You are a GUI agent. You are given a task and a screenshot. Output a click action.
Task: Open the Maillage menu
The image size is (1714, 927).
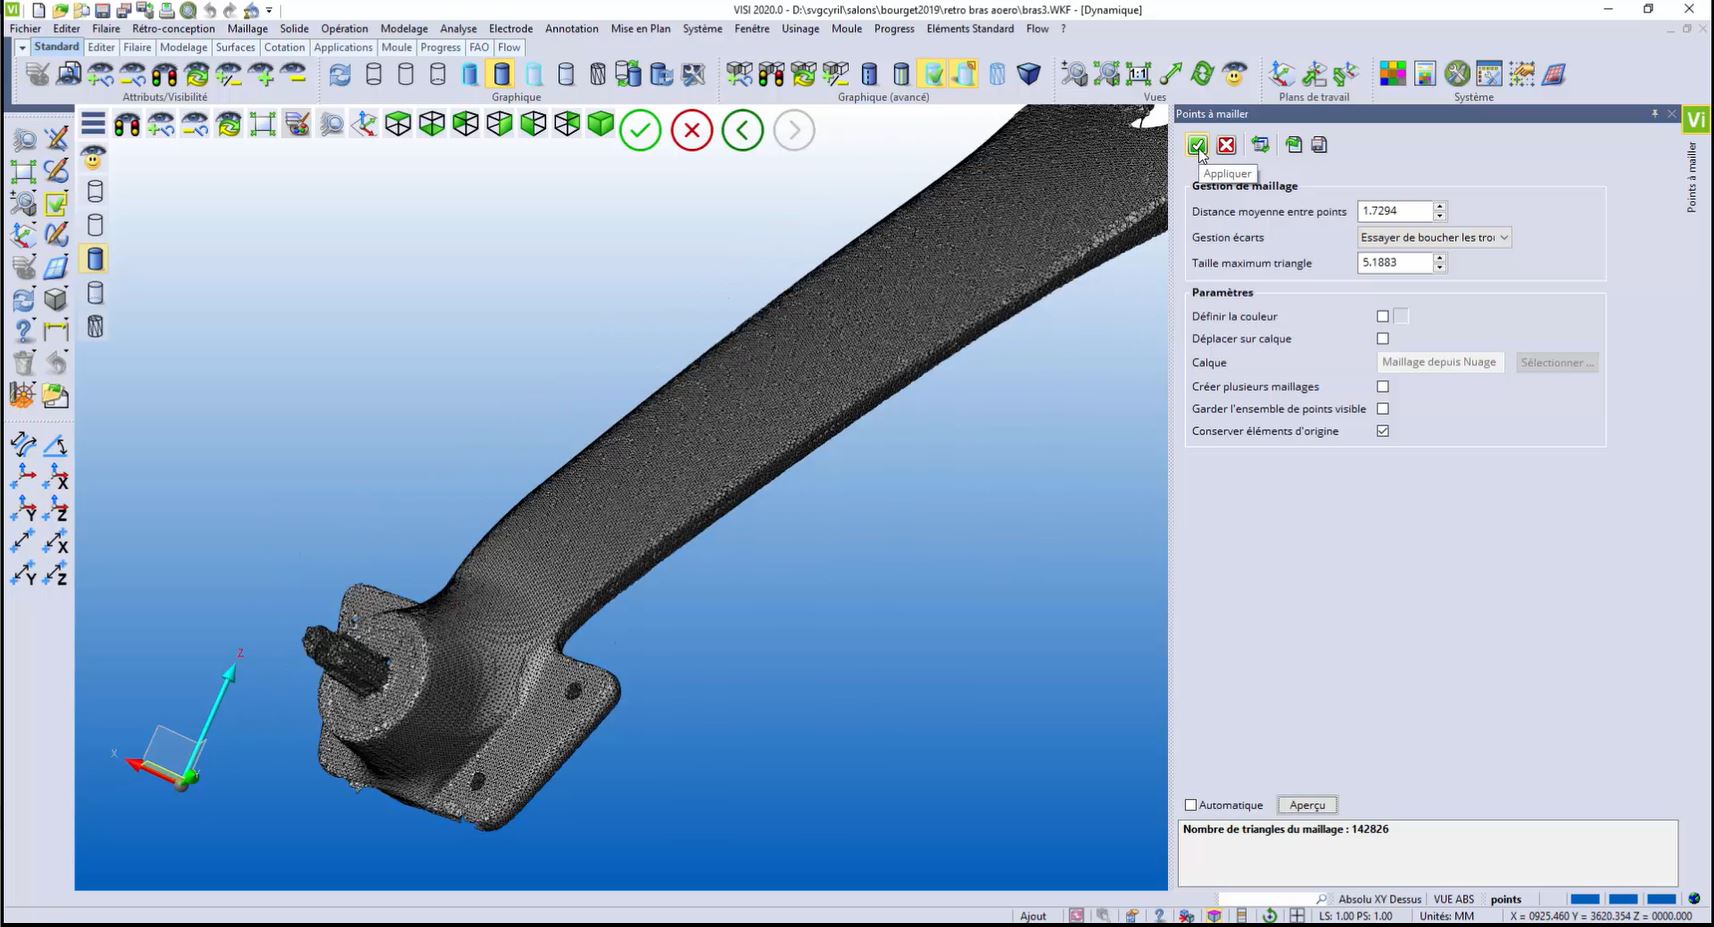pos(247,29)
